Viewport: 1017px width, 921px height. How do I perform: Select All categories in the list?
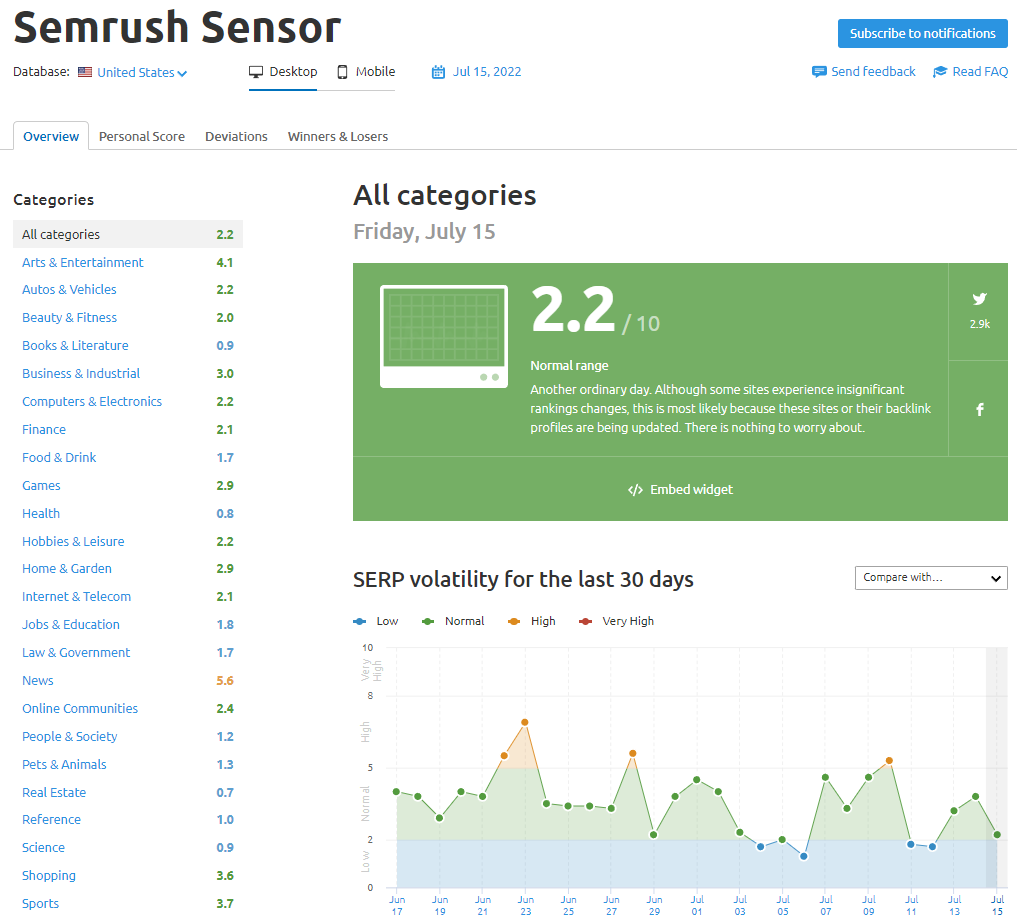click(128, 234)
